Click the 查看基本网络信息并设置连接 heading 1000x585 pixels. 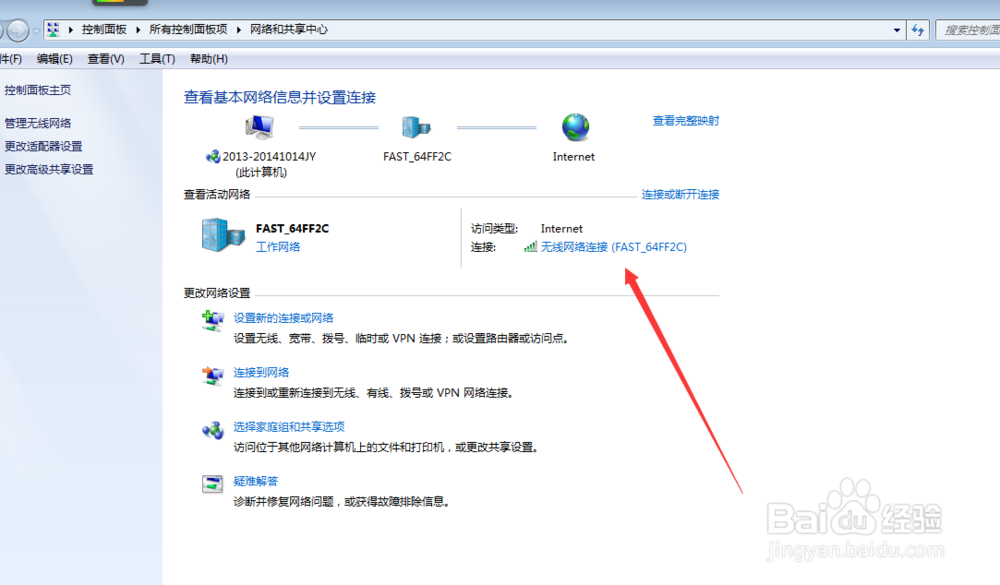[x=280, y=98]
